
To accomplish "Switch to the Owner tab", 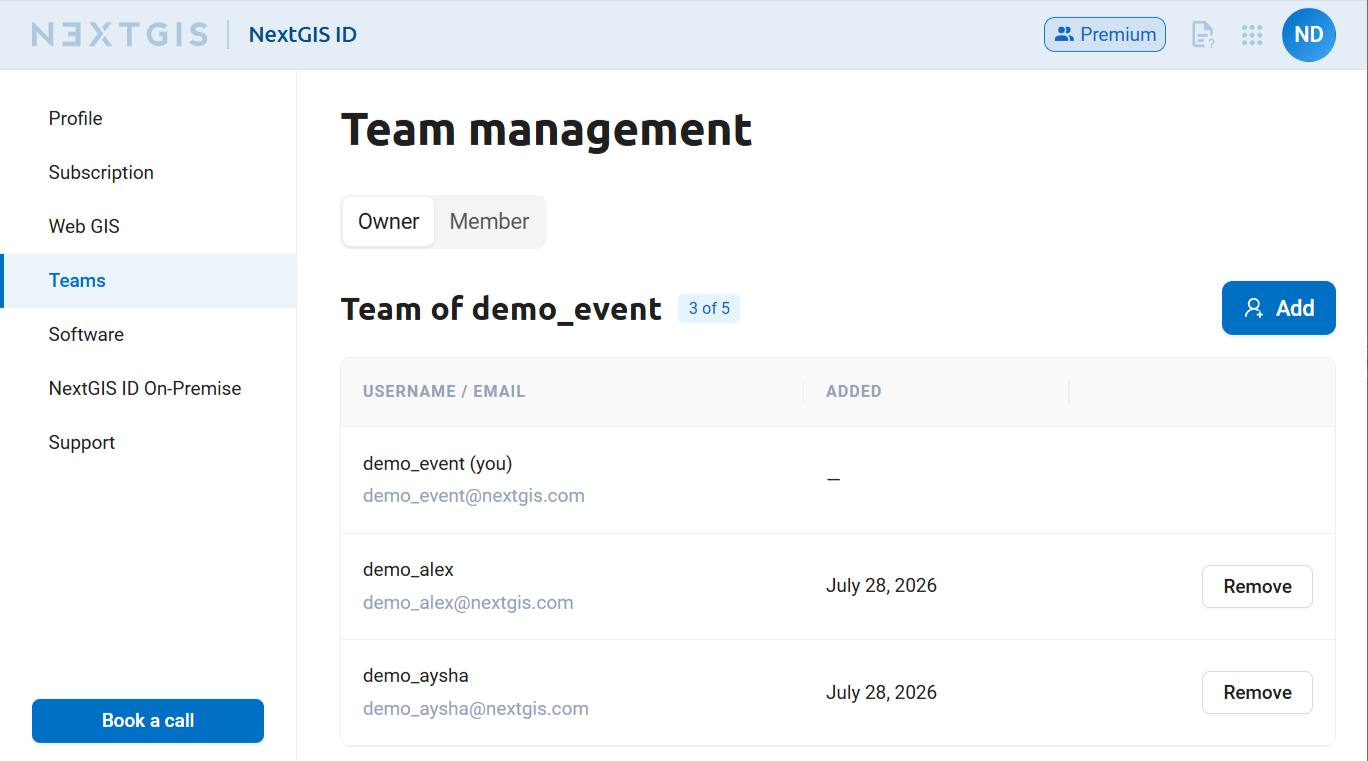I will click(x=389, y=221).
